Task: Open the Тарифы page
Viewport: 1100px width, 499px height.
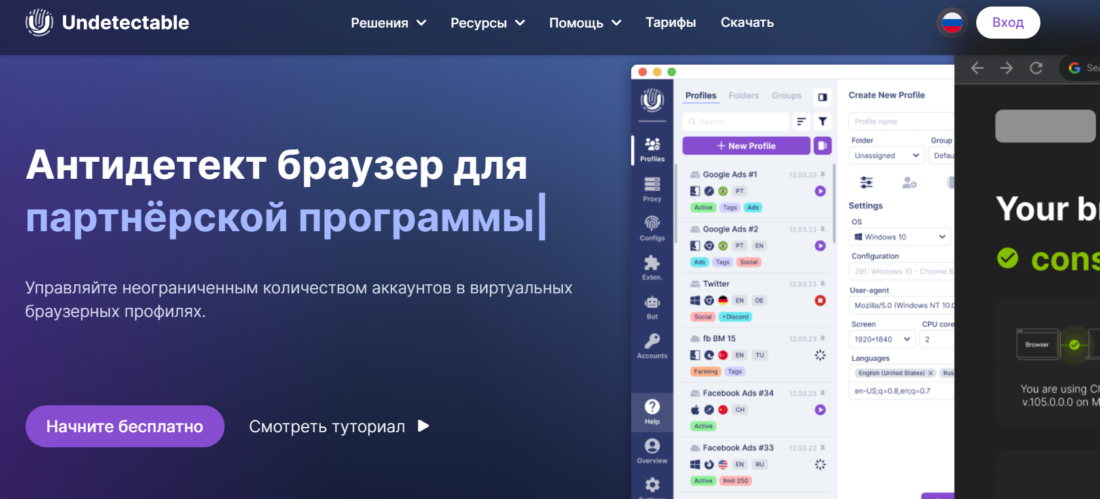Action: (x=671, y=22)
